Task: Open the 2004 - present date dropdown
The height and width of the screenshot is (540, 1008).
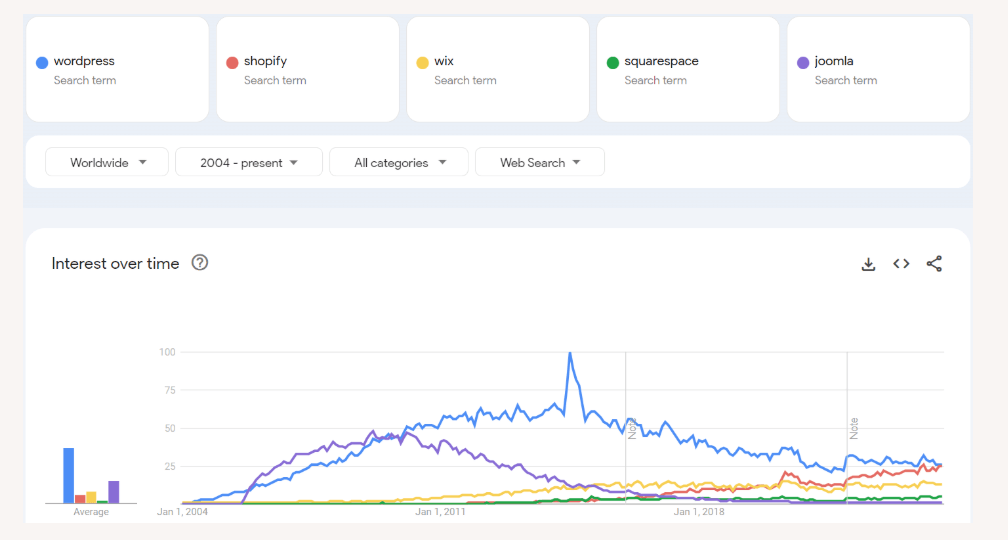Action: click(249, 162)
